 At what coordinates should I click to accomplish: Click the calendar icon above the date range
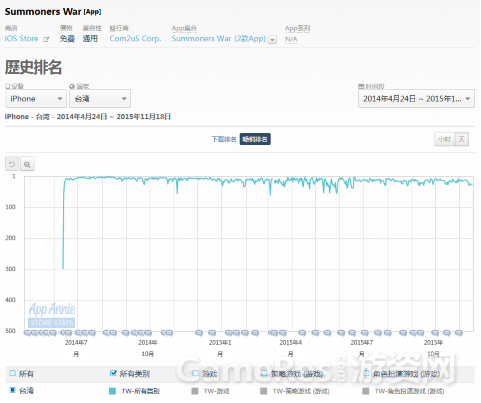(x=361, y=86)
